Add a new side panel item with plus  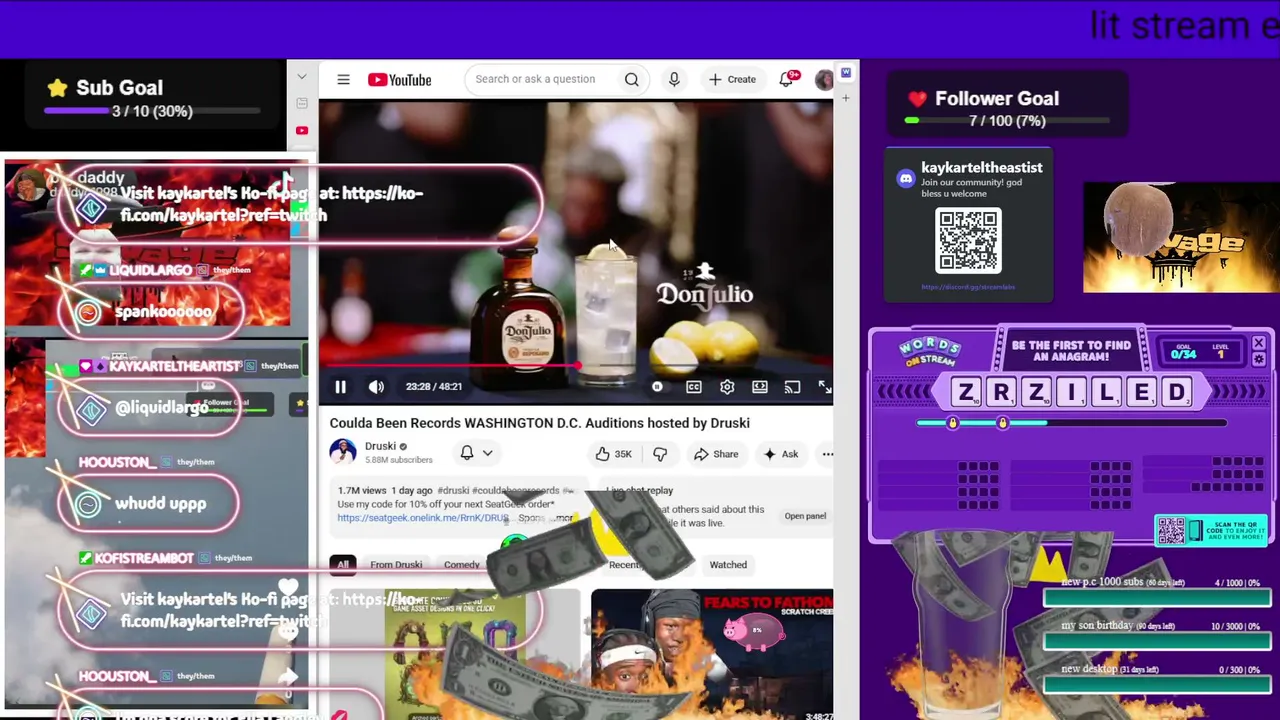click(846, 98)
